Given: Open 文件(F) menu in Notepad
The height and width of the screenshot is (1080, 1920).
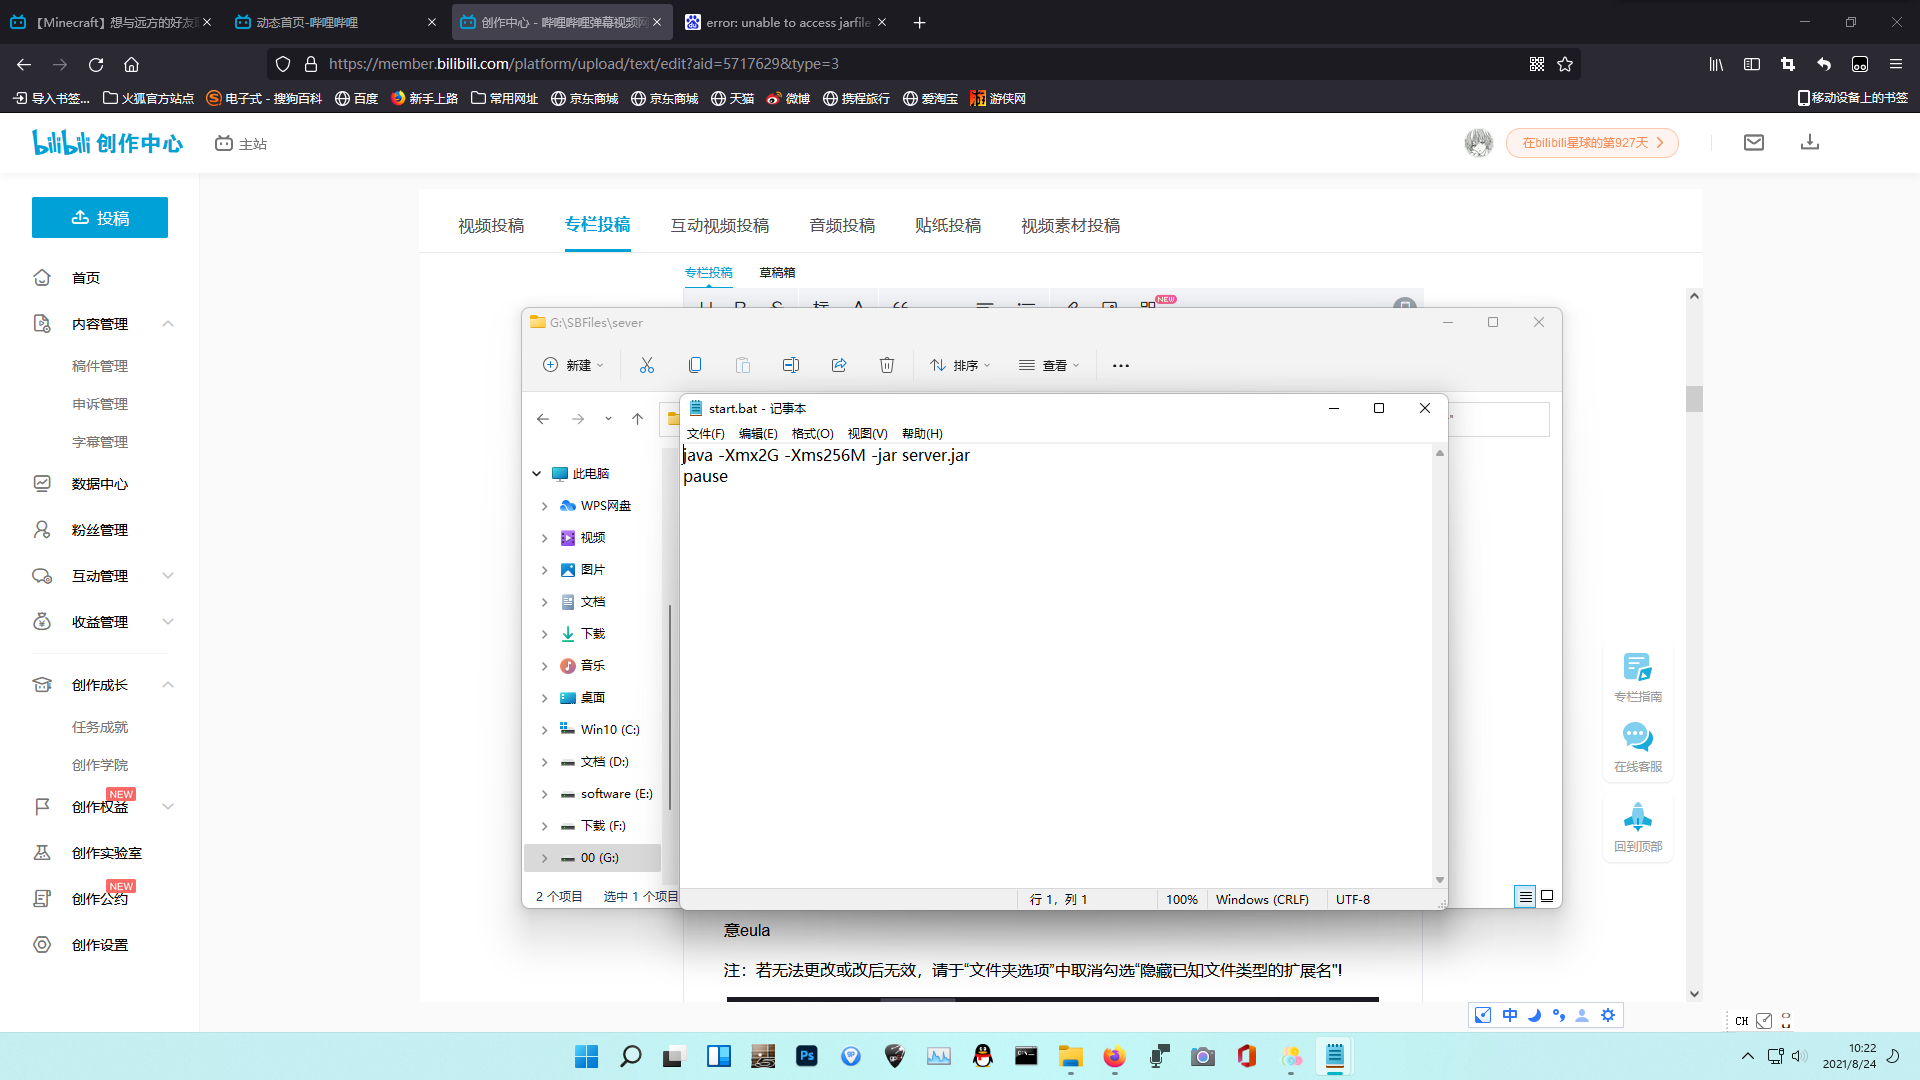Looking at the screenshot, I should [705, 433].
